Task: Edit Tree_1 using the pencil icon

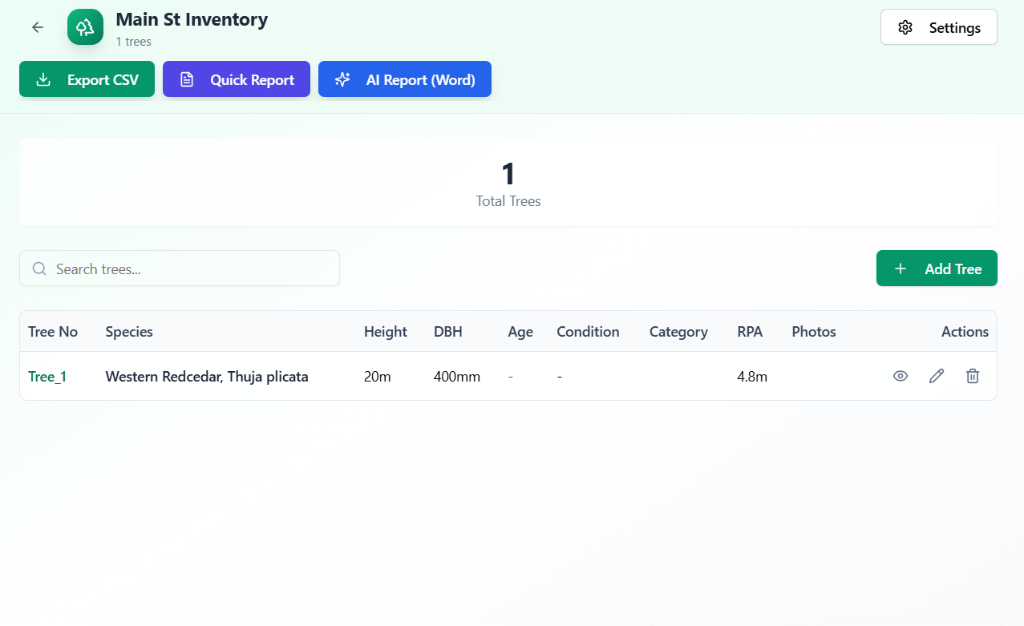Action: coord(936,376)
